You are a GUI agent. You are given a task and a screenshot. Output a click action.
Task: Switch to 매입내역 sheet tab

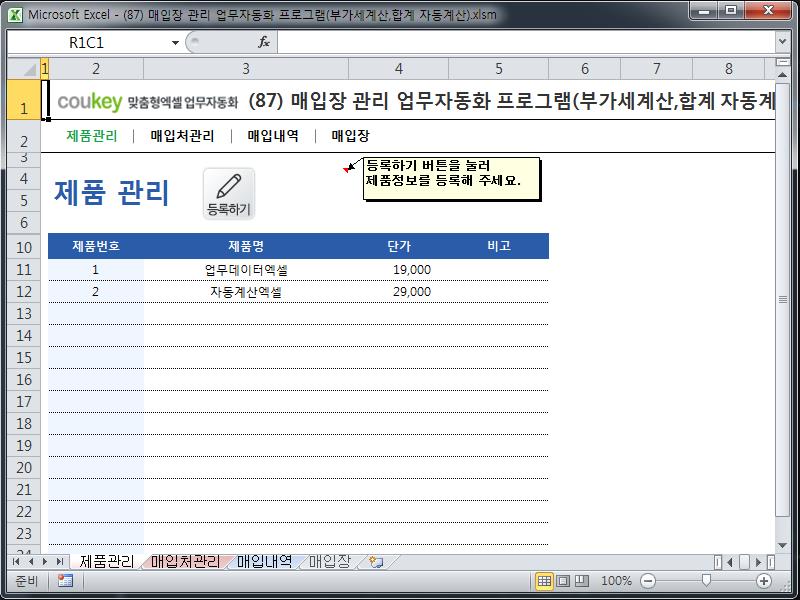[x=264, y=562]
